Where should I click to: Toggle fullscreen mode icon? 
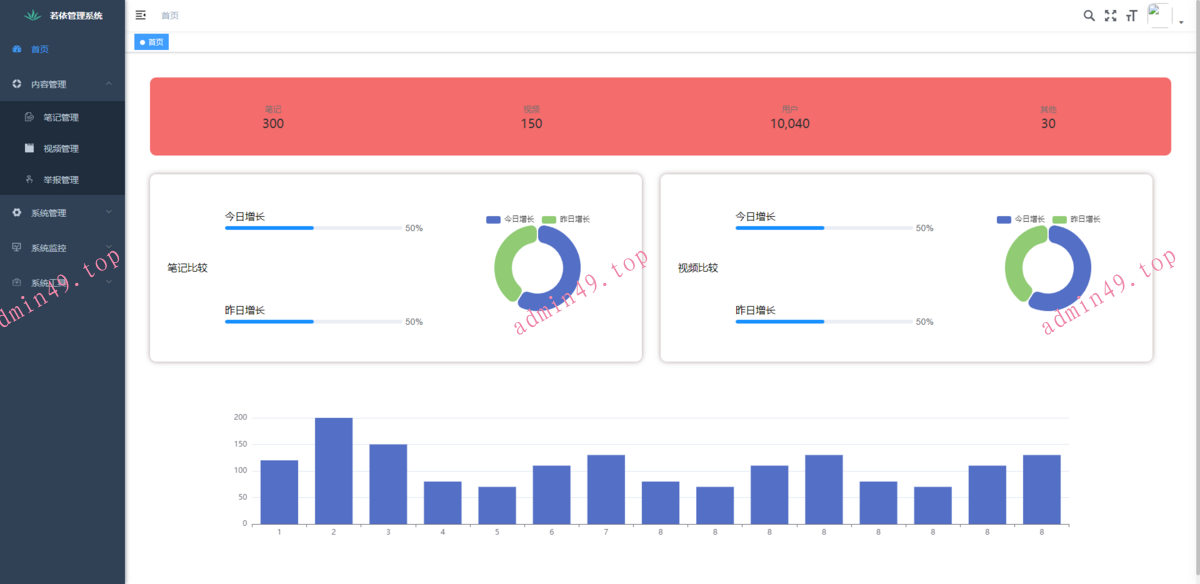coord(1110,15)
